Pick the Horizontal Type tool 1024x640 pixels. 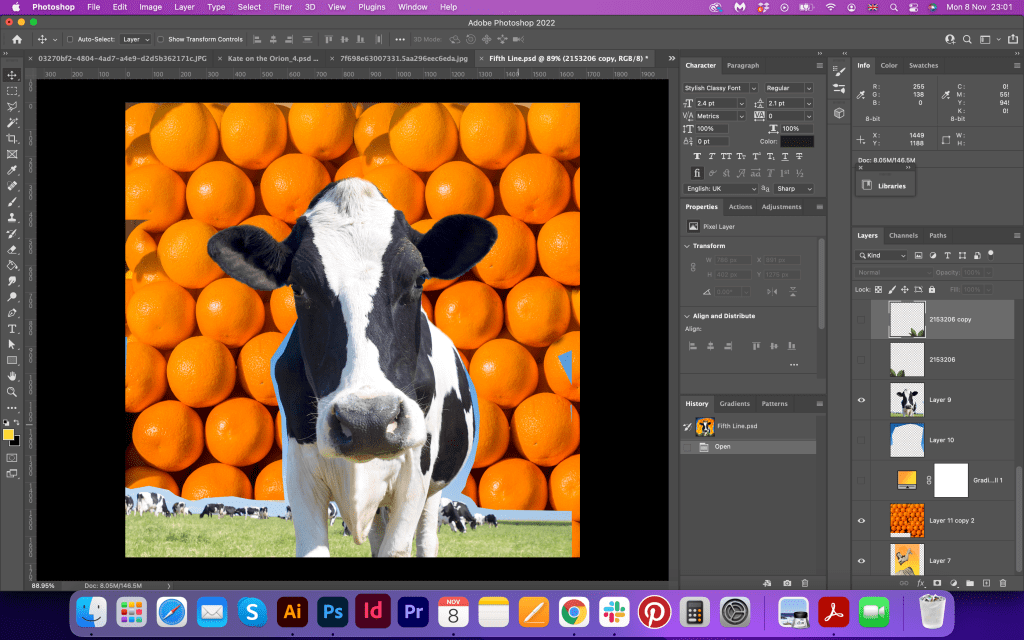point(12,328)
